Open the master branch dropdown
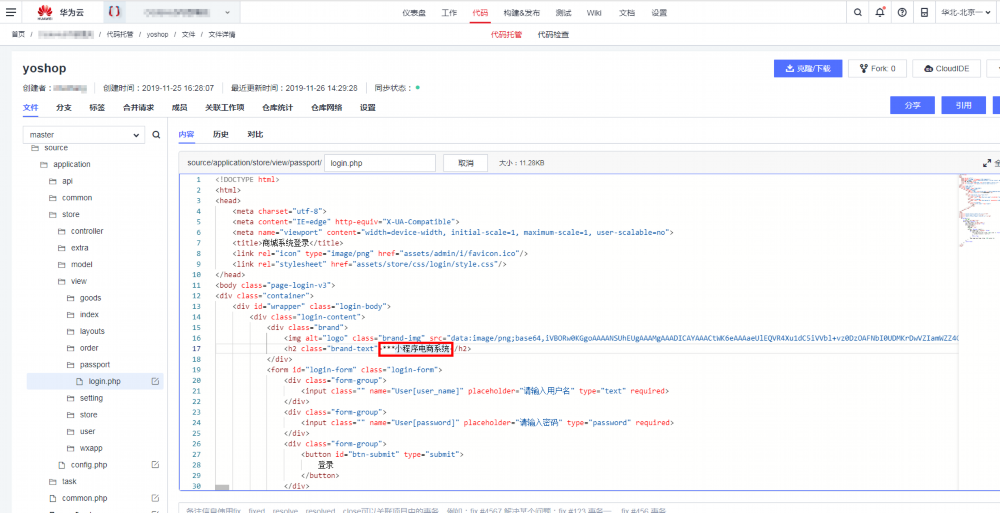Viewport: 1000px width, 513px height. (84, 135)
